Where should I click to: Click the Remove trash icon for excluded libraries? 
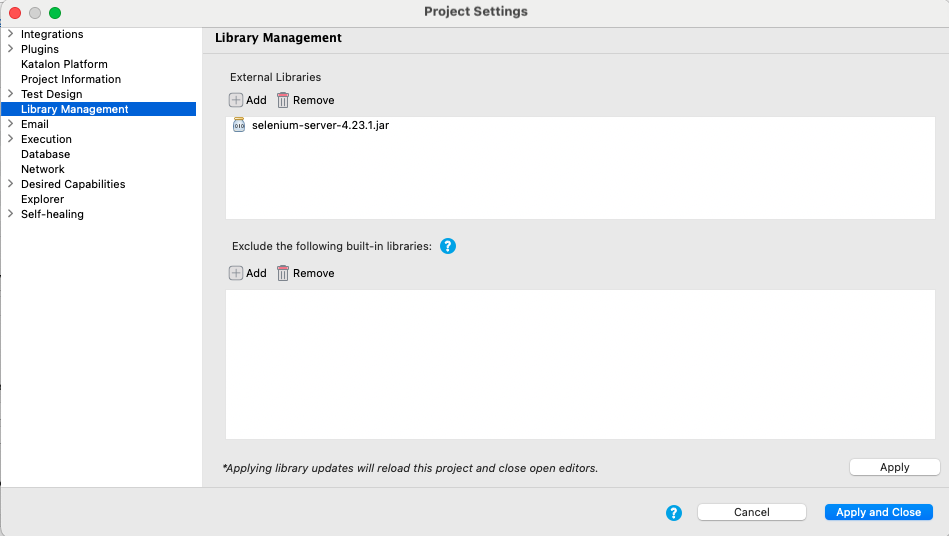283,273
